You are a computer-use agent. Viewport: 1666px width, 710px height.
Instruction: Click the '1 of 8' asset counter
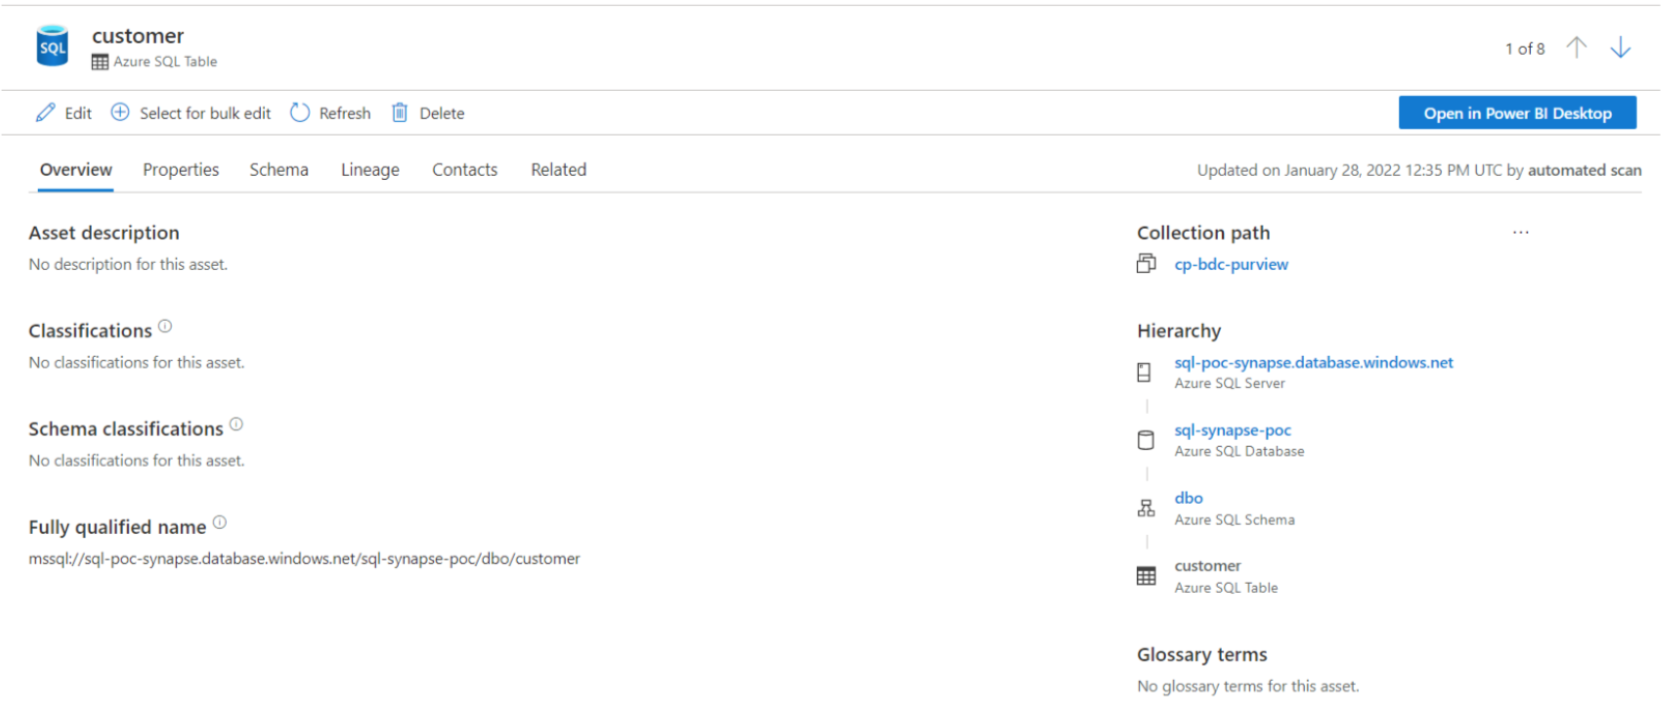coord(1525,48)
